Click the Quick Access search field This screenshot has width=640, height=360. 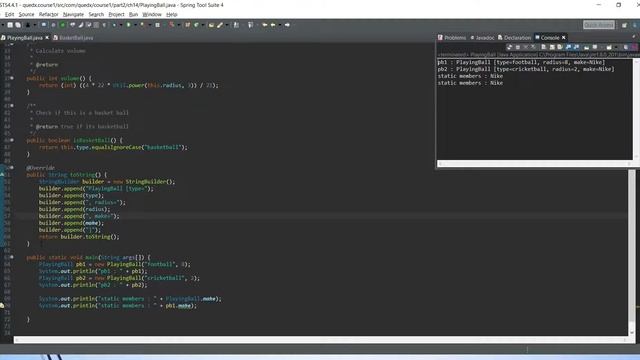tap(599, 25)
